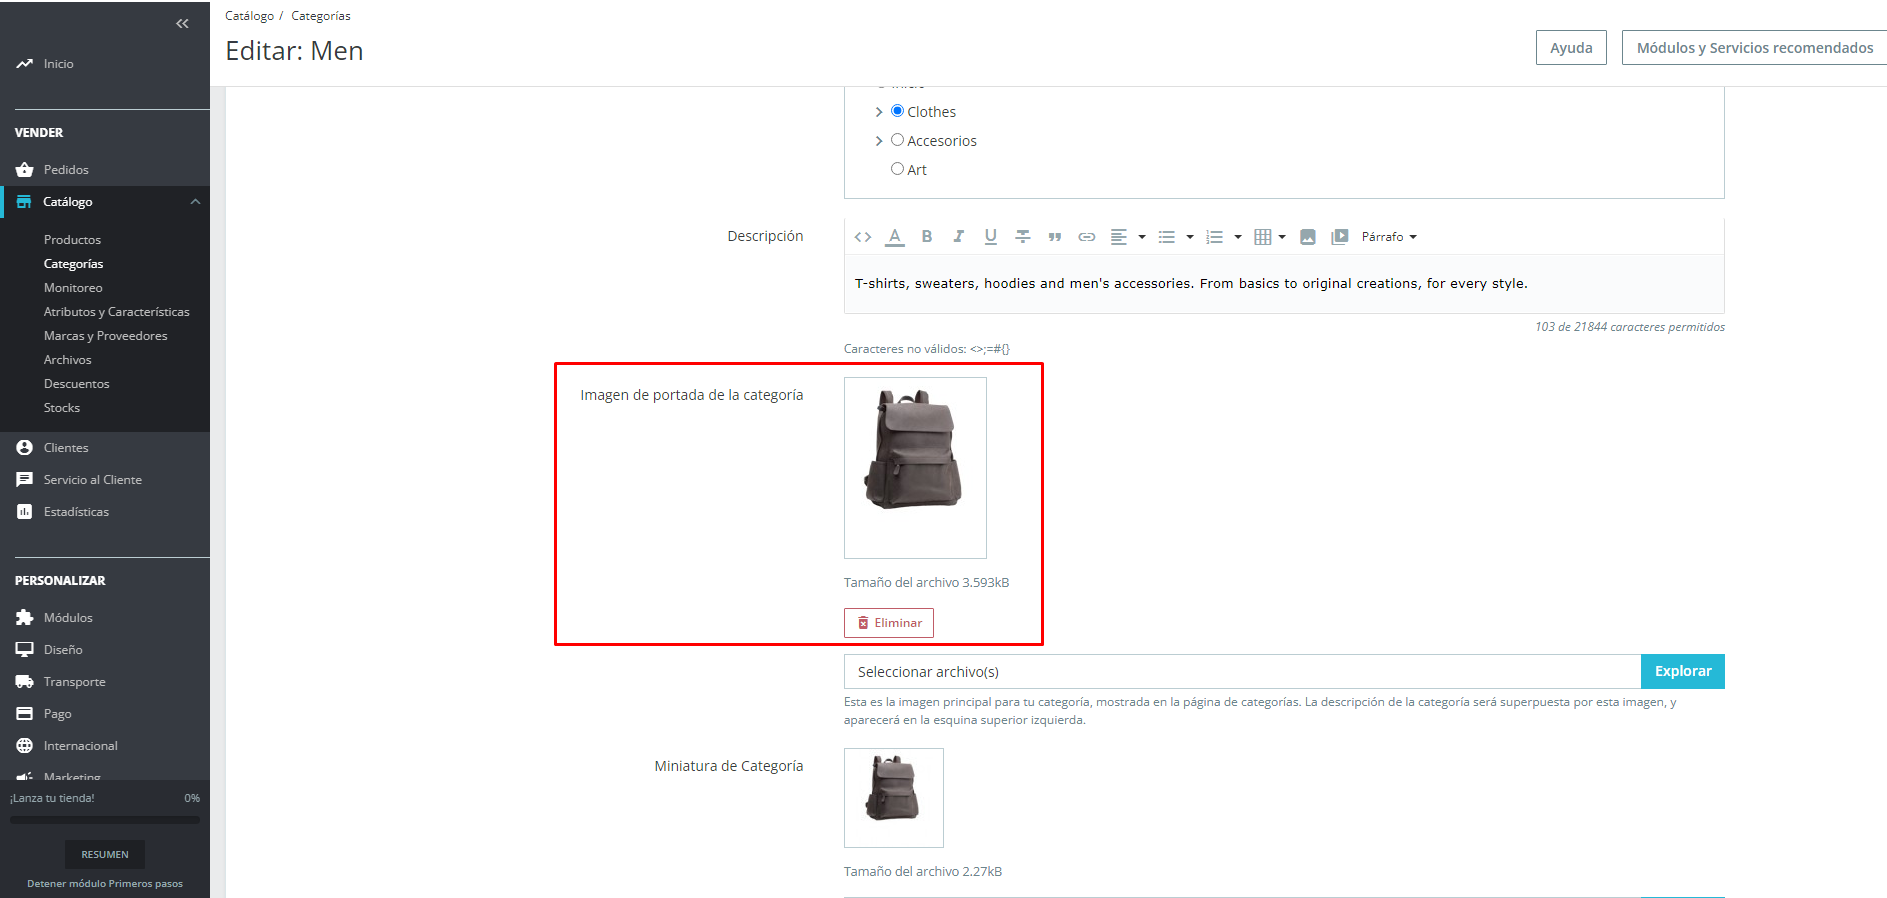Open the numbered list style dropdown arrow
This screenshot has width=1887, height=898.
point(1238,237)
